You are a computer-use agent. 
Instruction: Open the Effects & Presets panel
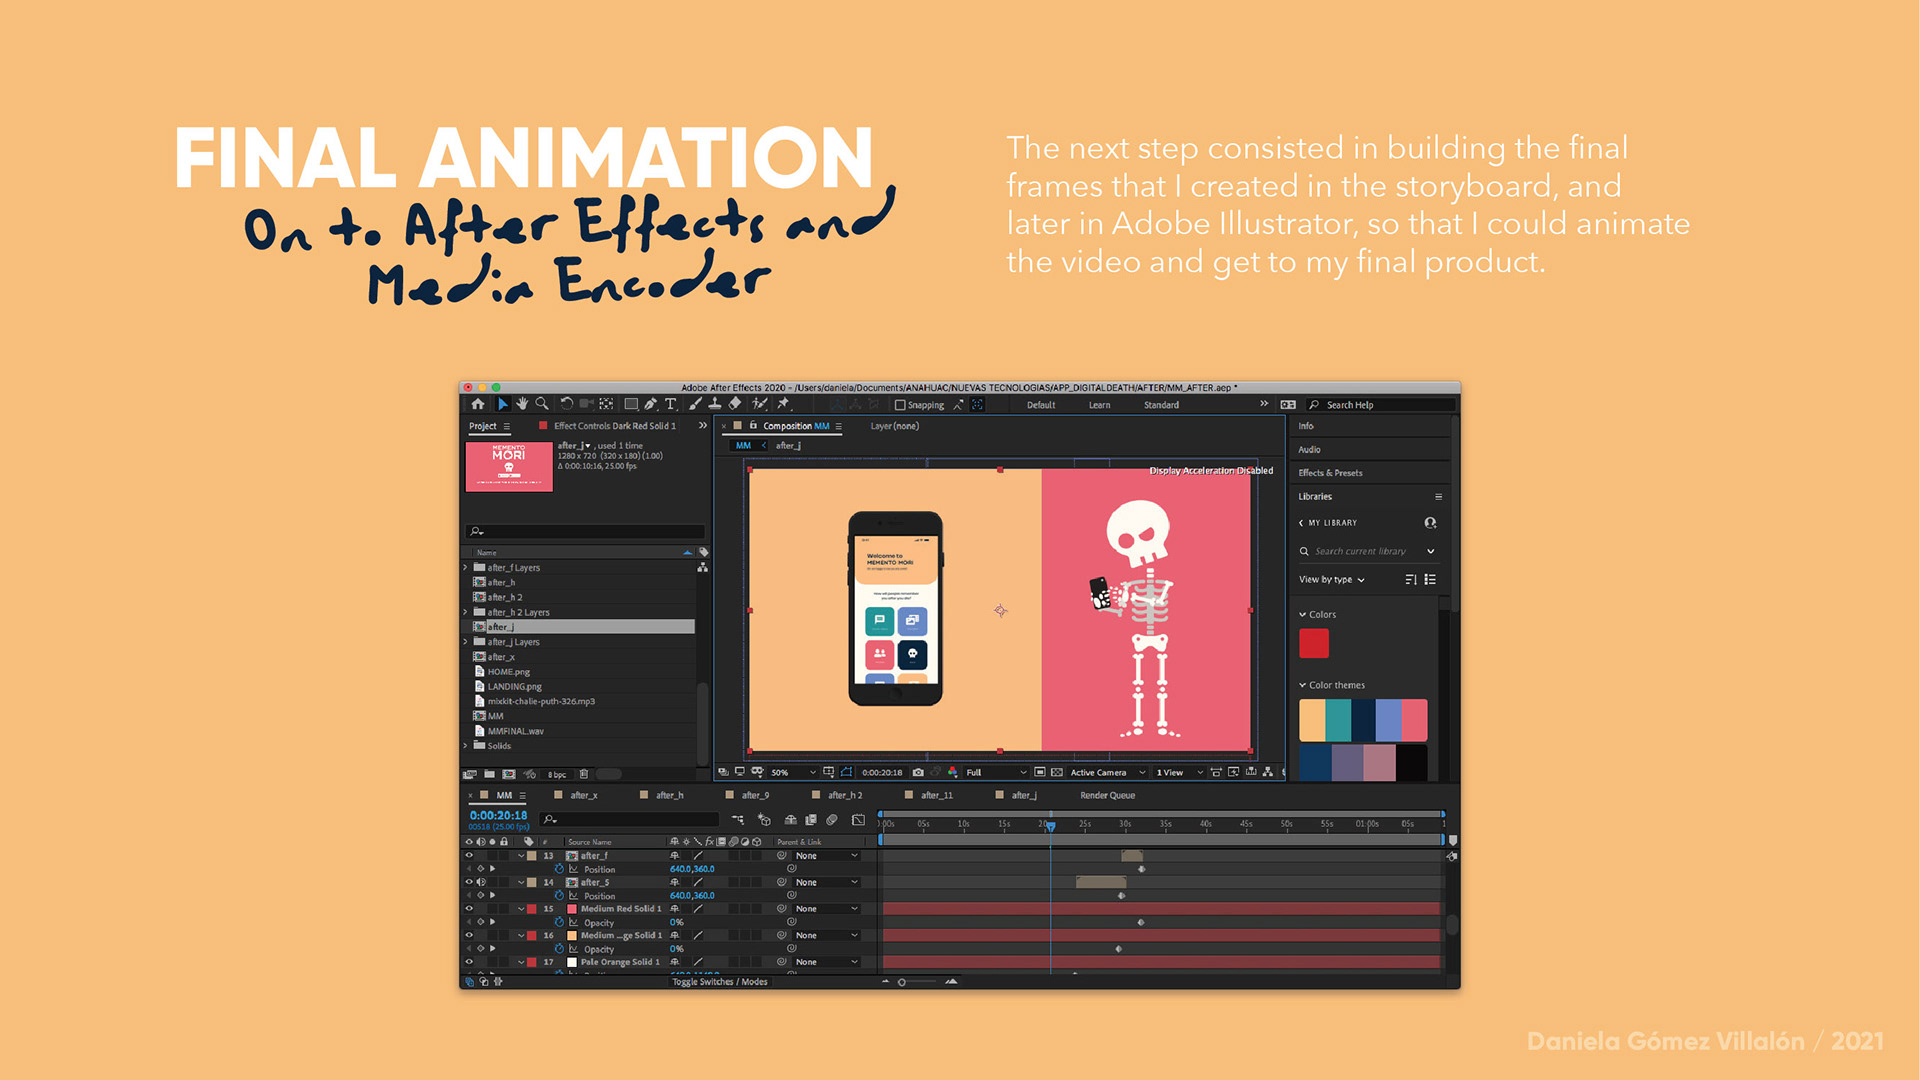(x=1330, y=473)
